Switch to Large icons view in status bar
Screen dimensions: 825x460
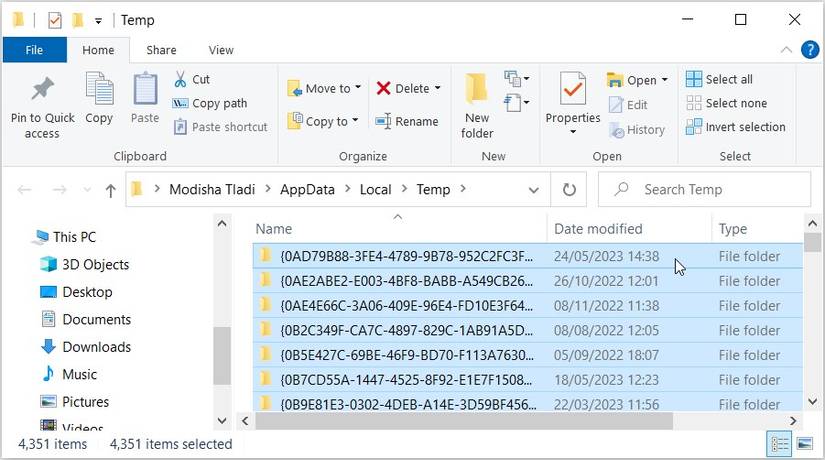[805, 444]
